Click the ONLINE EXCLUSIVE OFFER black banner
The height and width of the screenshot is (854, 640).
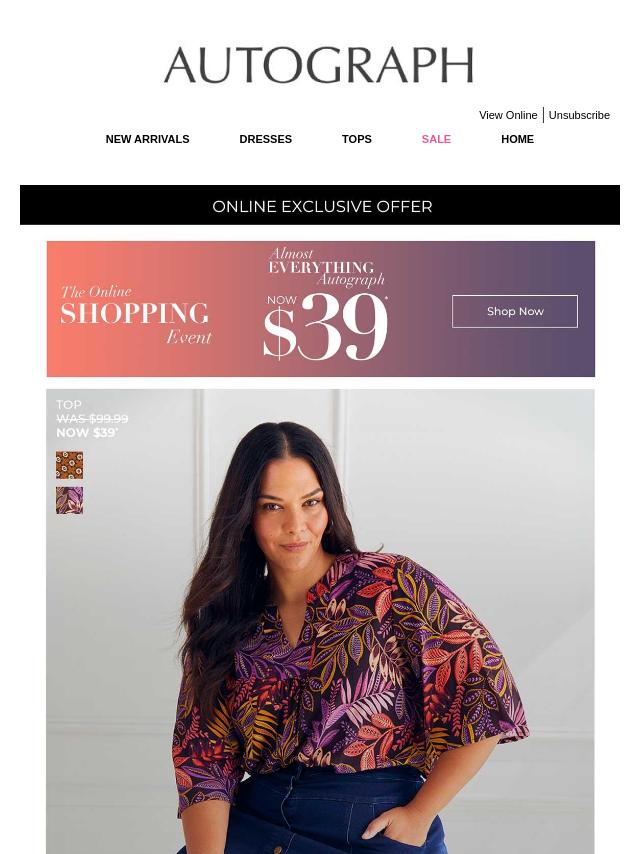(320, 205)
